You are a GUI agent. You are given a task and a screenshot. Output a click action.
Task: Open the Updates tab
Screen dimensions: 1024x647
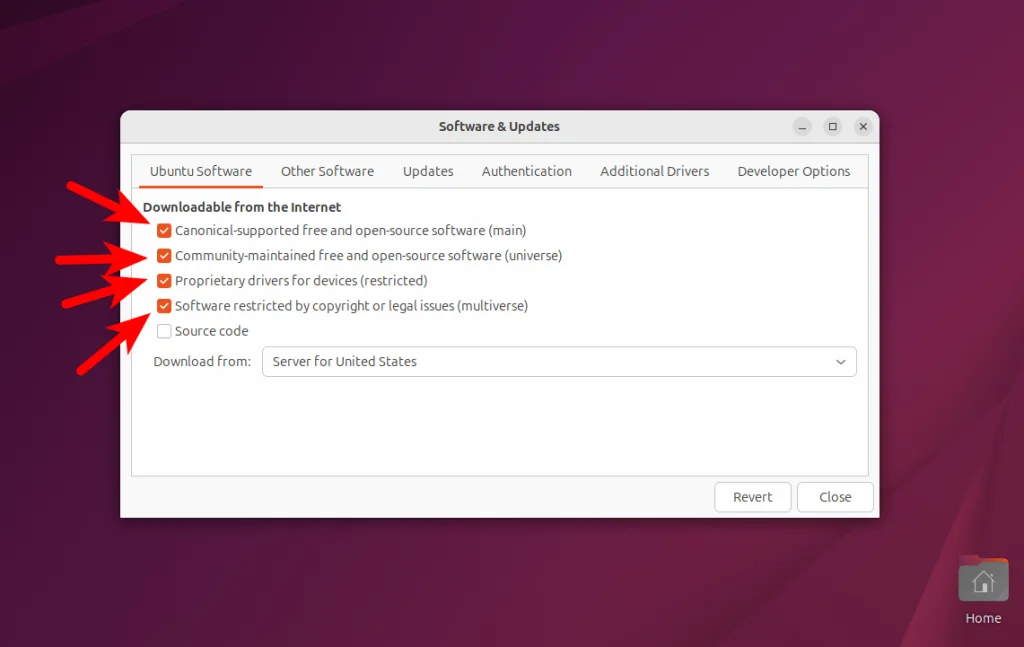[x=427, y=171]
